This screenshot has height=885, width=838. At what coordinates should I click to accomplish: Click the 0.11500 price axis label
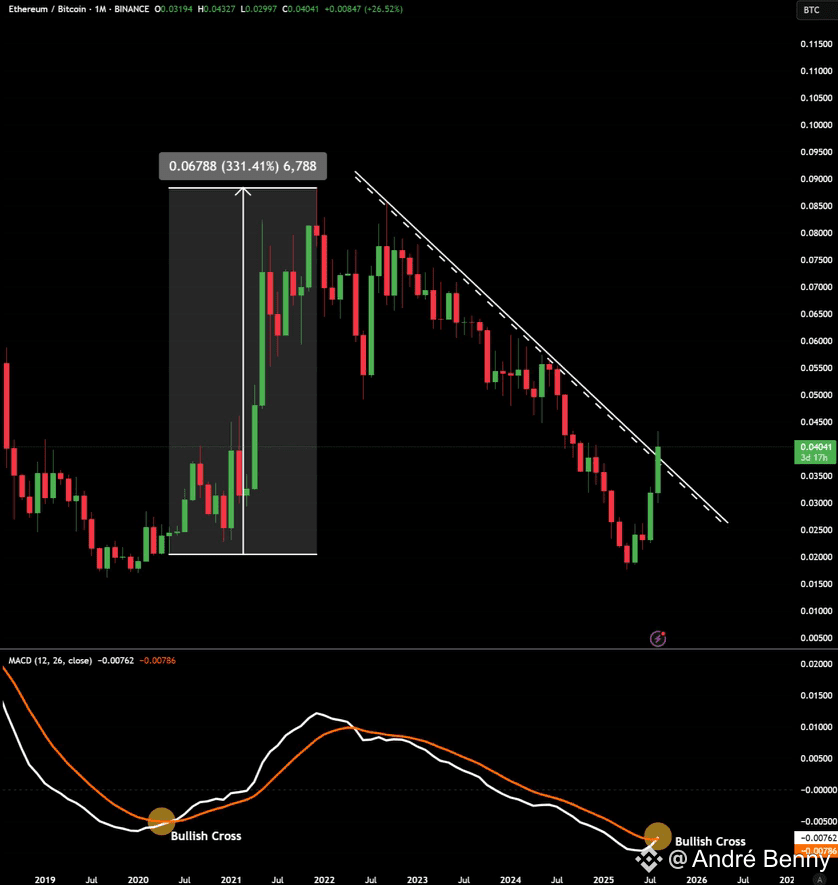(816, 44)
